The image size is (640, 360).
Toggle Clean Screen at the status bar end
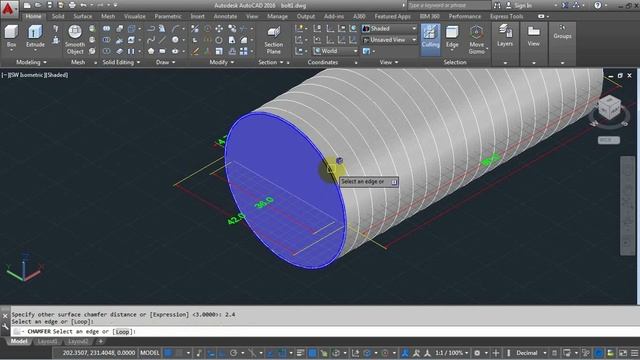[623, 353]
